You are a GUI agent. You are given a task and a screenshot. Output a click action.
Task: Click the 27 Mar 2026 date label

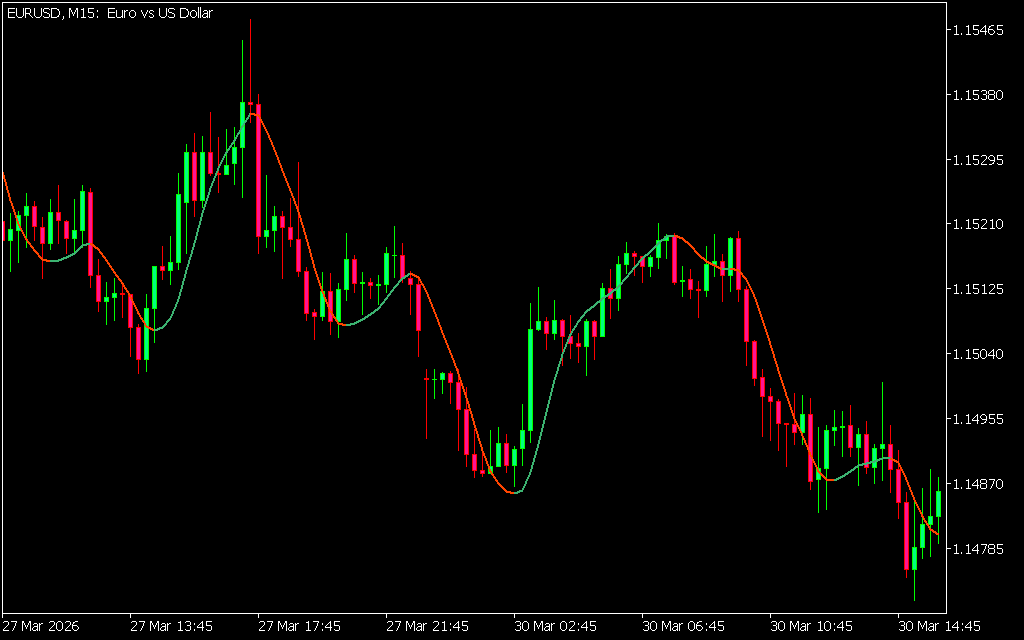click(40, 627)
